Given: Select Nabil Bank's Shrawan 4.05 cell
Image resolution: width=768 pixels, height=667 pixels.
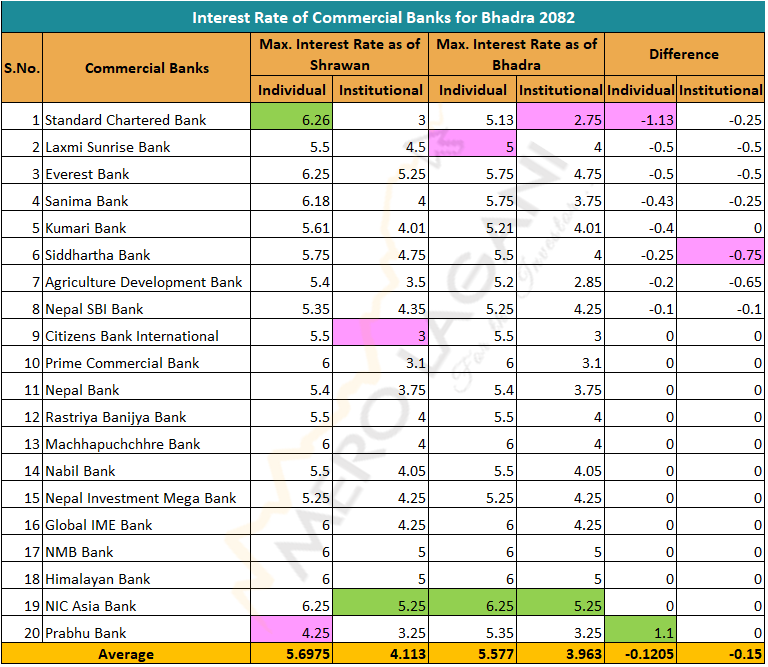Looking at the screenshot, I should (x=381, y=467).
